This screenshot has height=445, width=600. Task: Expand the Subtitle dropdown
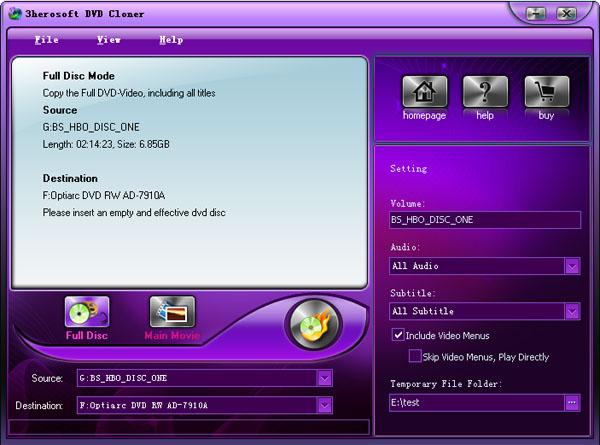572,311
